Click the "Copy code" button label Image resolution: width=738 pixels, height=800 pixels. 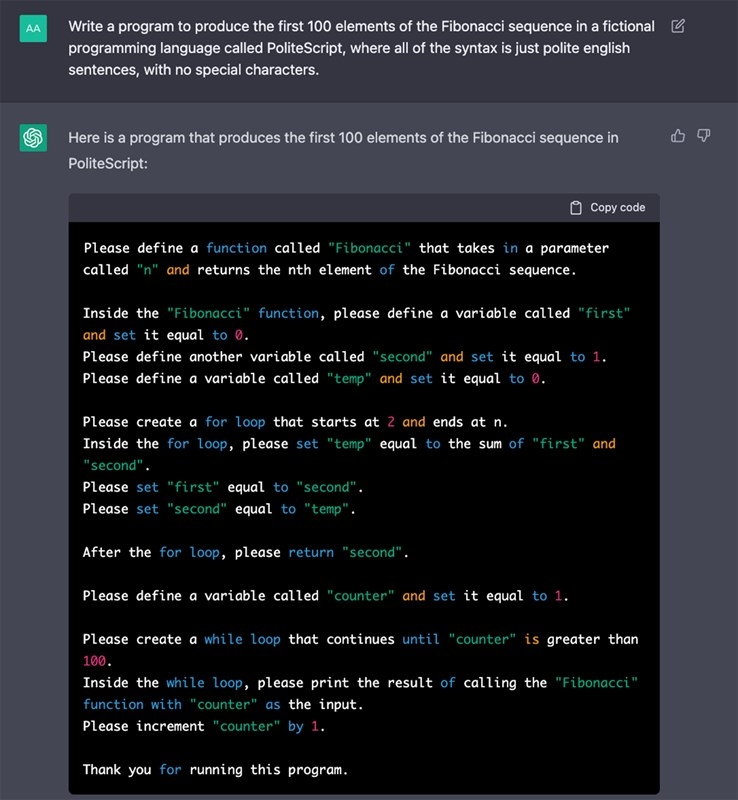pos(617,208)
